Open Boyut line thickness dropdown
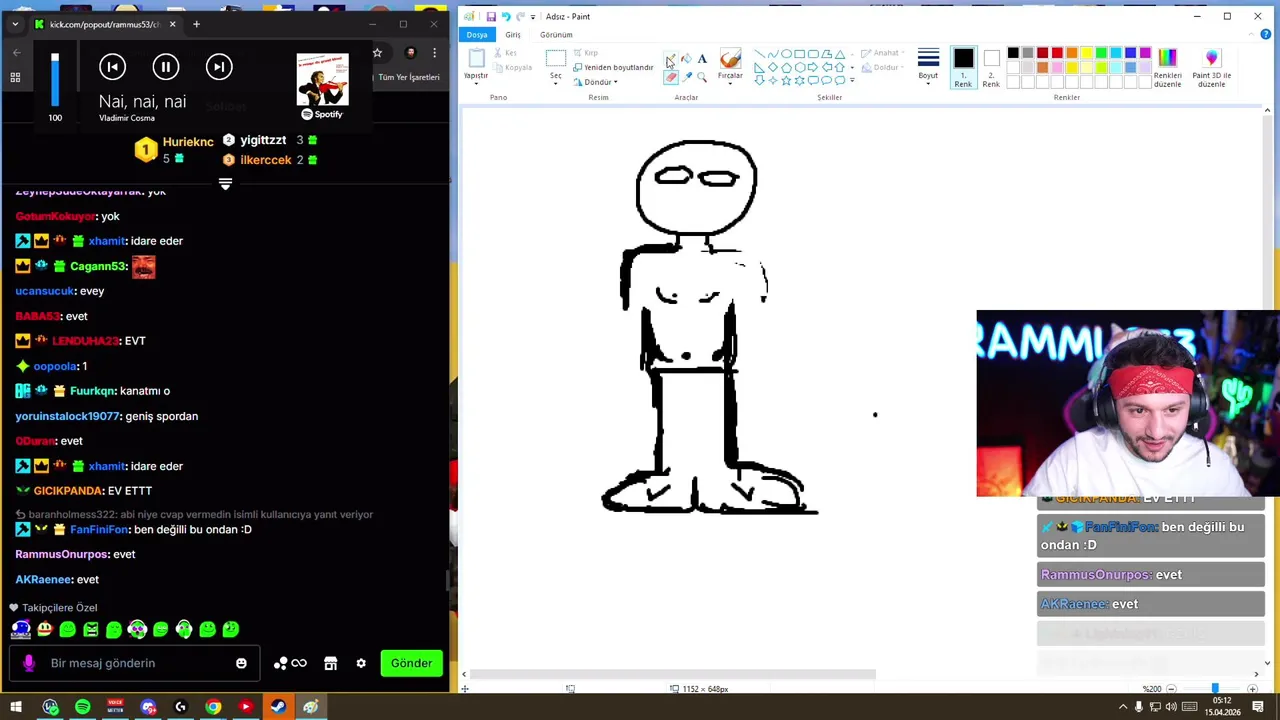This screenshot has width=1280, height=720. pos(928,65)
